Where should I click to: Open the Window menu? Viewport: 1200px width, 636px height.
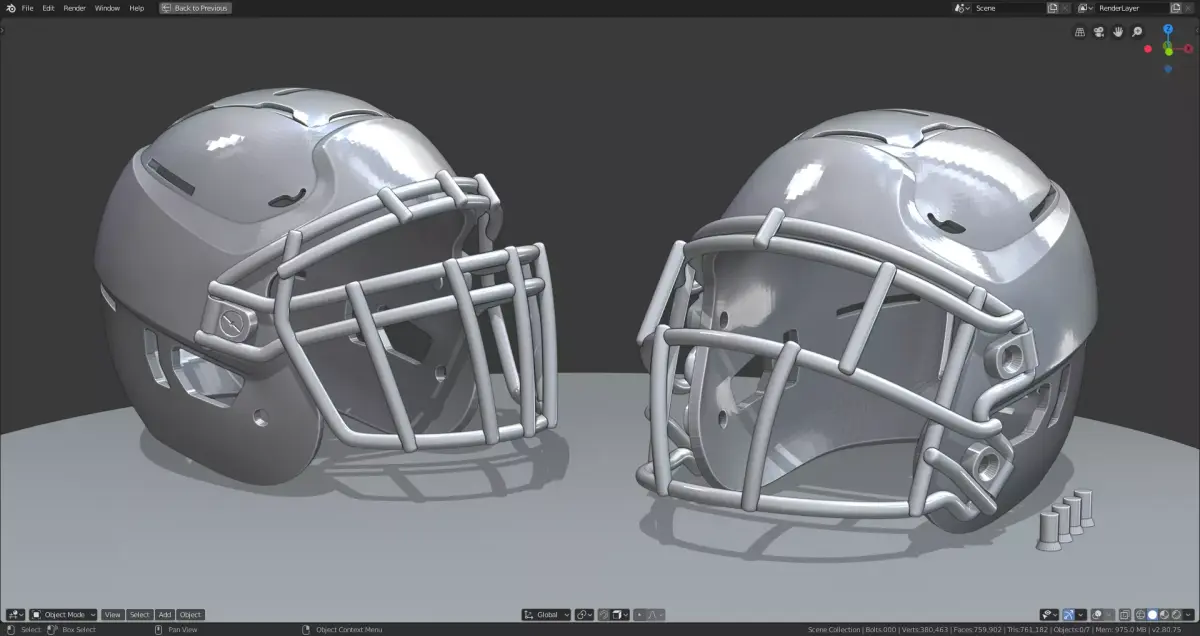click(x=107, y=8)
